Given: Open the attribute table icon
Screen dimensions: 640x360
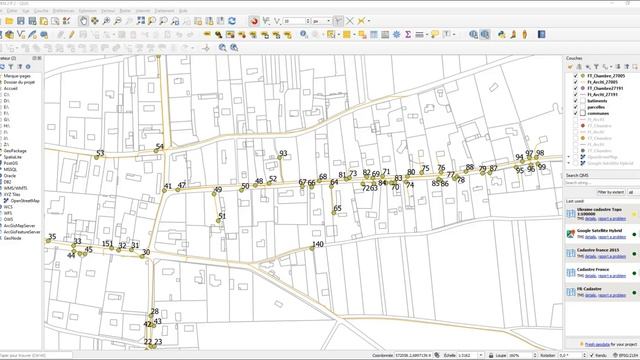Looking at the screenshot, I should 373,35.
